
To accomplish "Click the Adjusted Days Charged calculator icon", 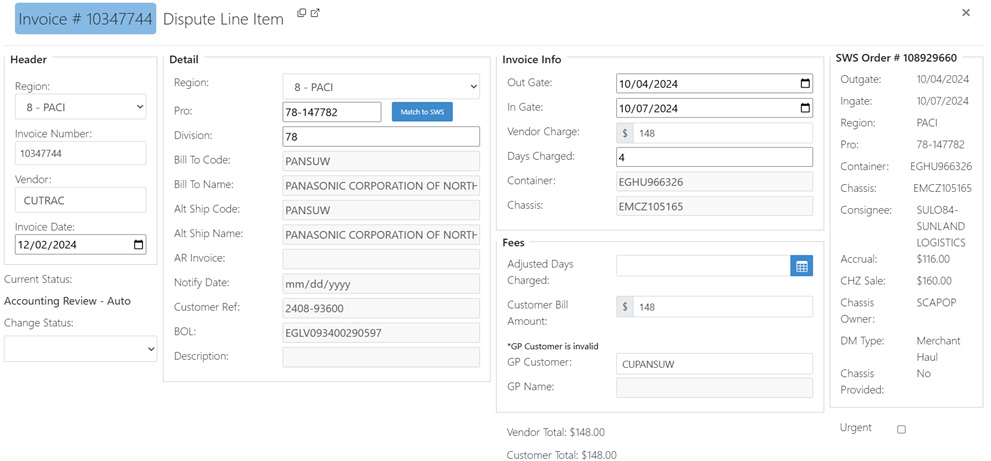I will pos(801,266).
